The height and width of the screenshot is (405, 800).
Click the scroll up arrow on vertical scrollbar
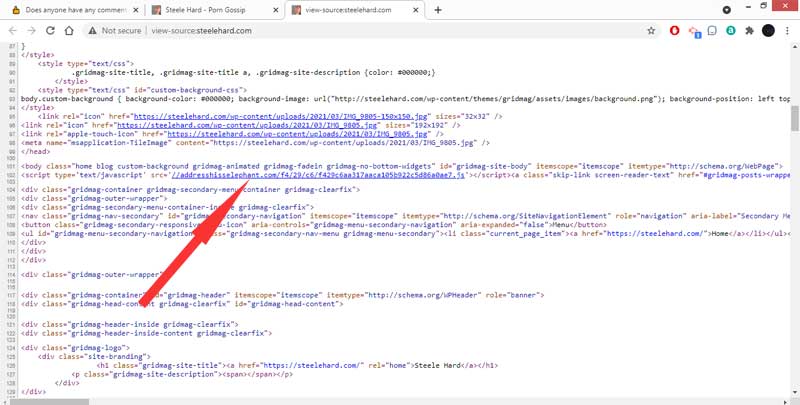pos(795,46)
